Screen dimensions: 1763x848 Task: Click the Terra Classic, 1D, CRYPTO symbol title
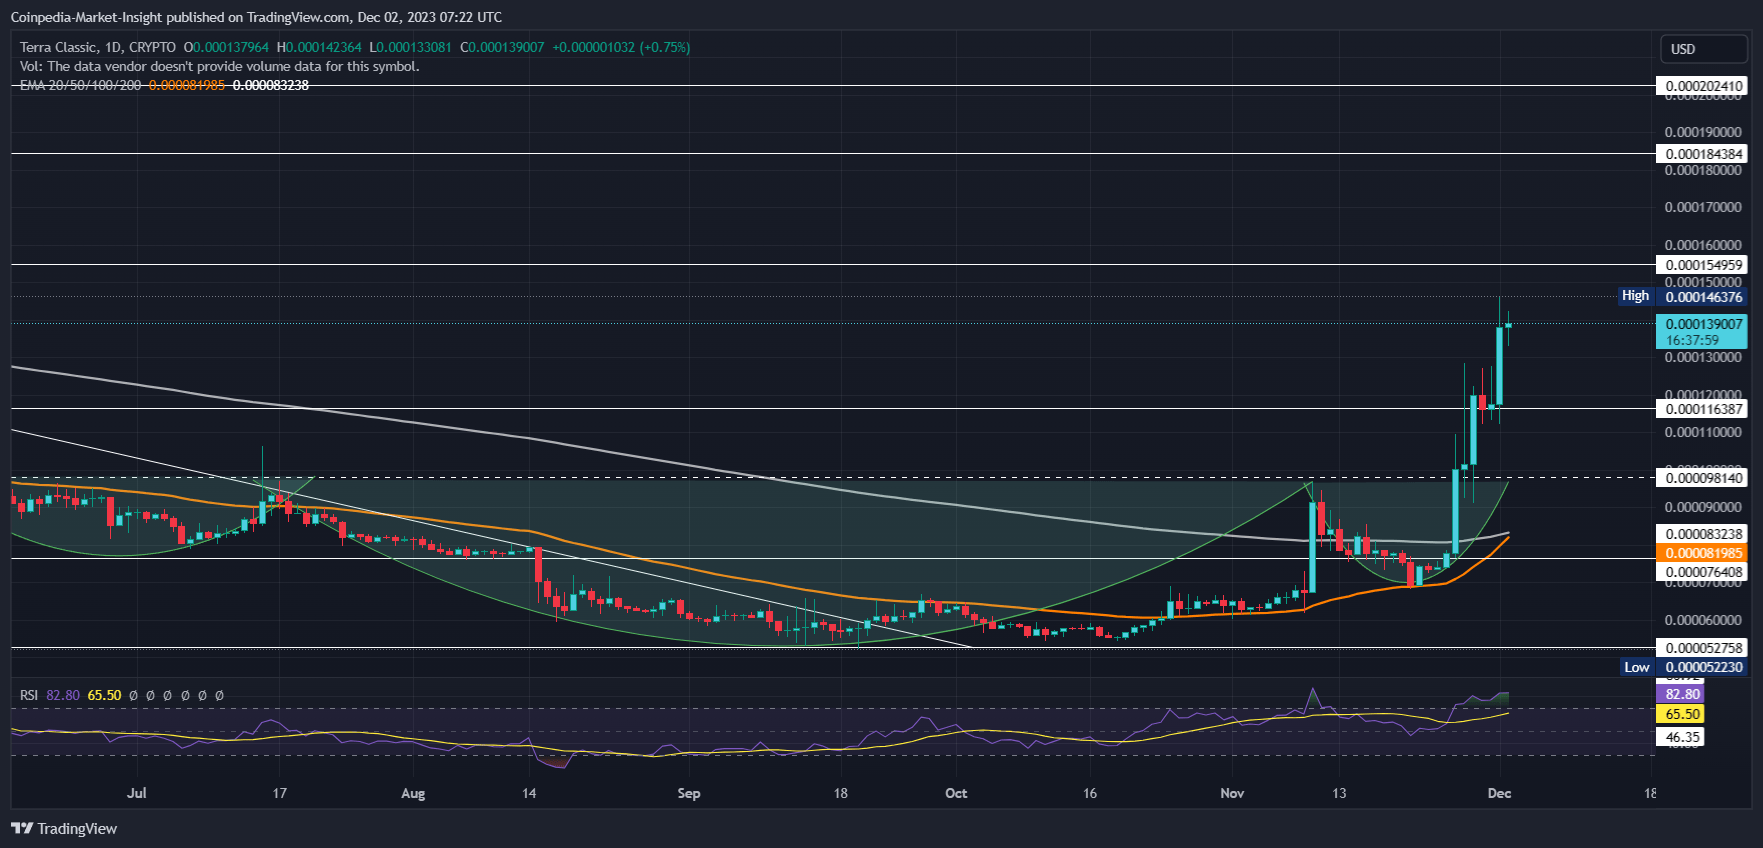pyautogui.click(x=98, y=47)
